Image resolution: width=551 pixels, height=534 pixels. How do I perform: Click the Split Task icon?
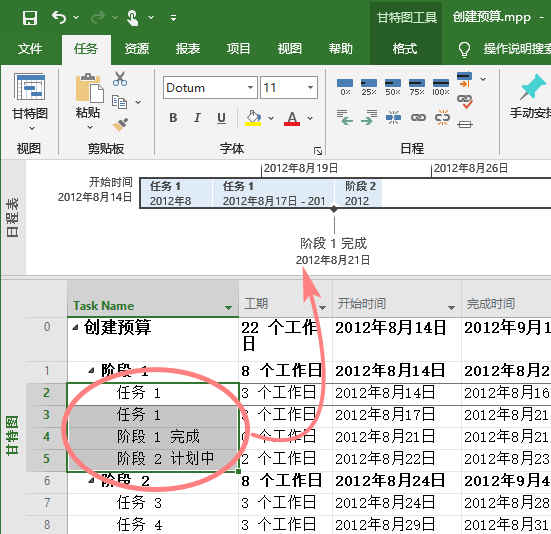(x=393, y=118)
